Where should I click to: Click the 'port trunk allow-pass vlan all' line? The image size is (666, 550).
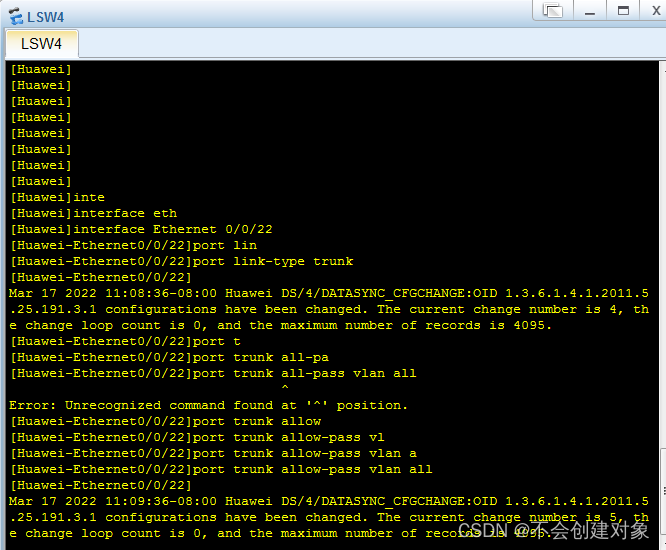221,469
